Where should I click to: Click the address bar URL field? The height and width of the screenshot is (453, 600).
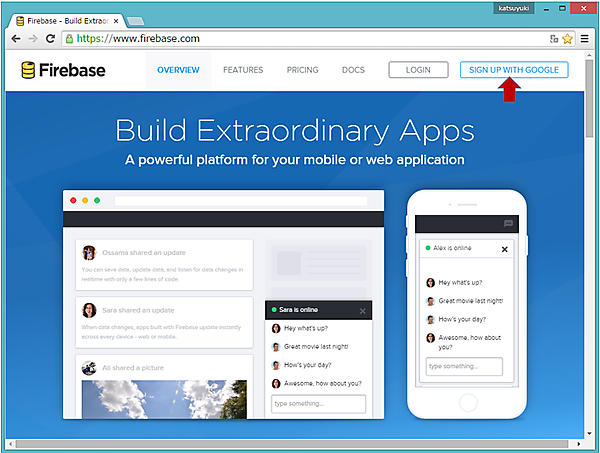click(306, 39)
